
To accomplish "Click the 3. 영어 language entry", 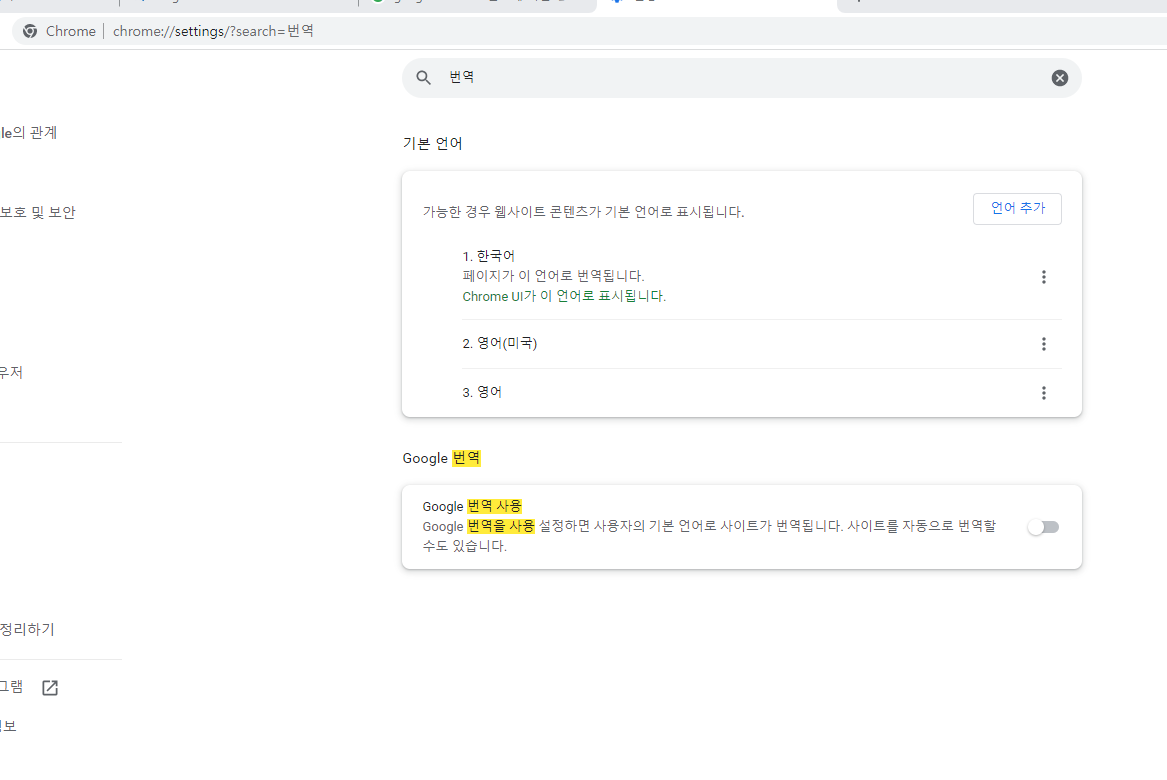I will 482,392.
